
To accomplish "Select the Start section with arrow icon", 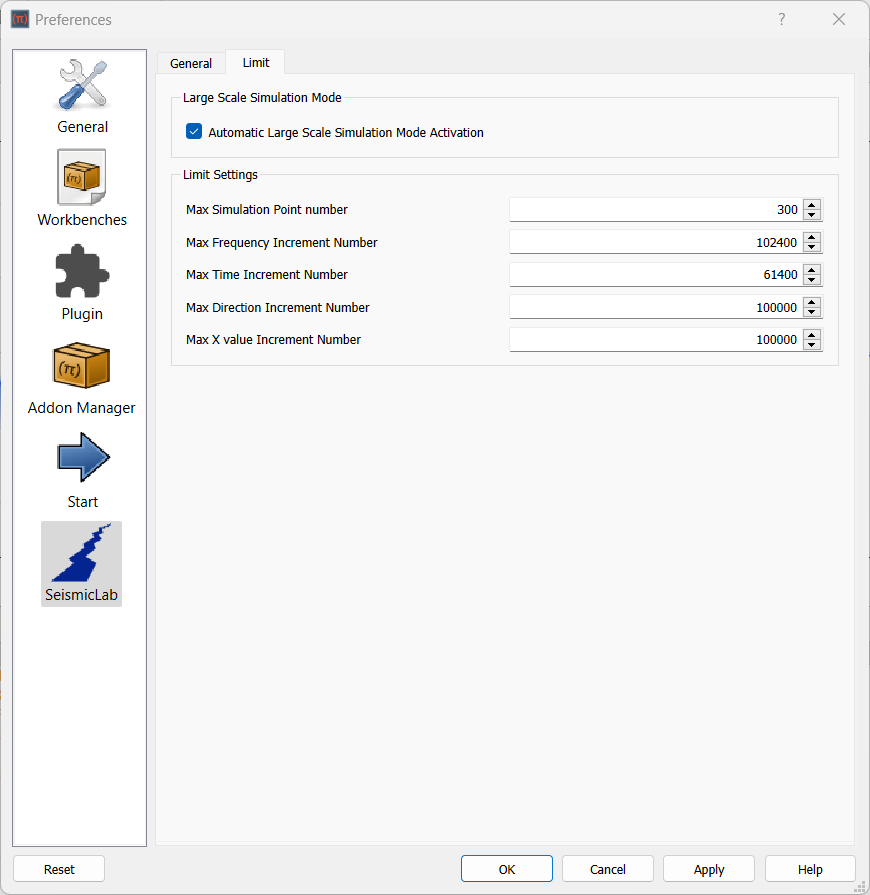I will [x=81, y=468].
